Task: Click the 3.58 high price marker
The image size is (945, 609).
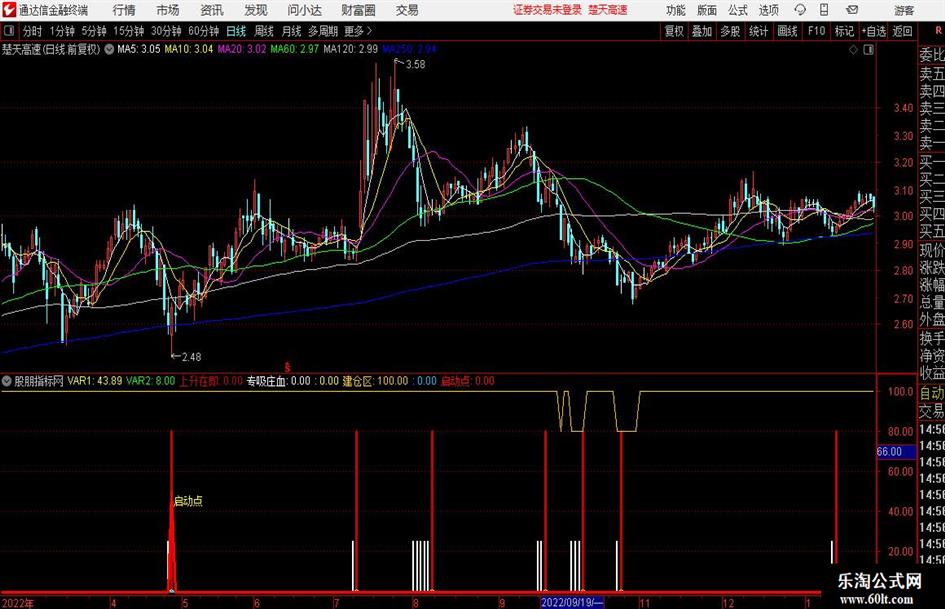Action: tap(415, 65)
